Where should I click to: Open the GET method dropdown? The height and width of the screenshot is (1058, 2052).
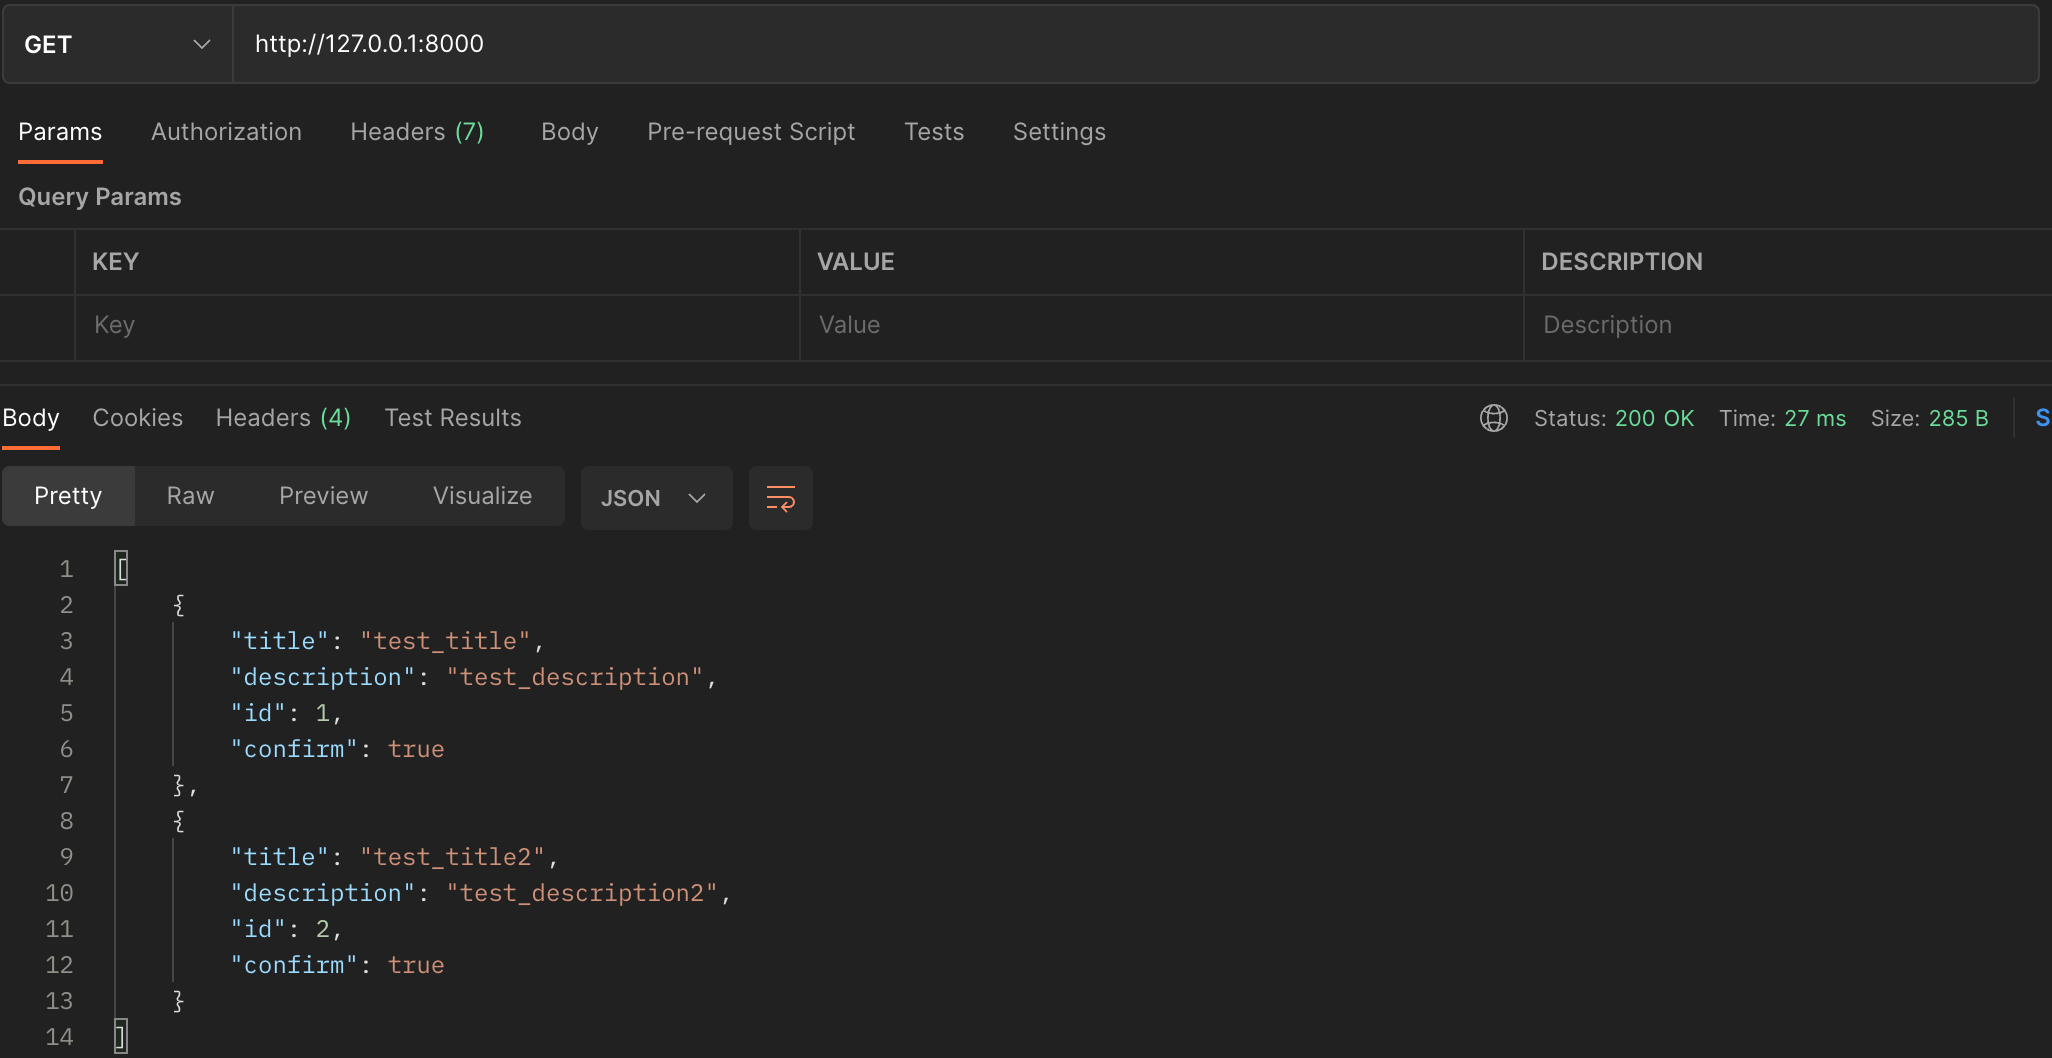click(118, 44)
